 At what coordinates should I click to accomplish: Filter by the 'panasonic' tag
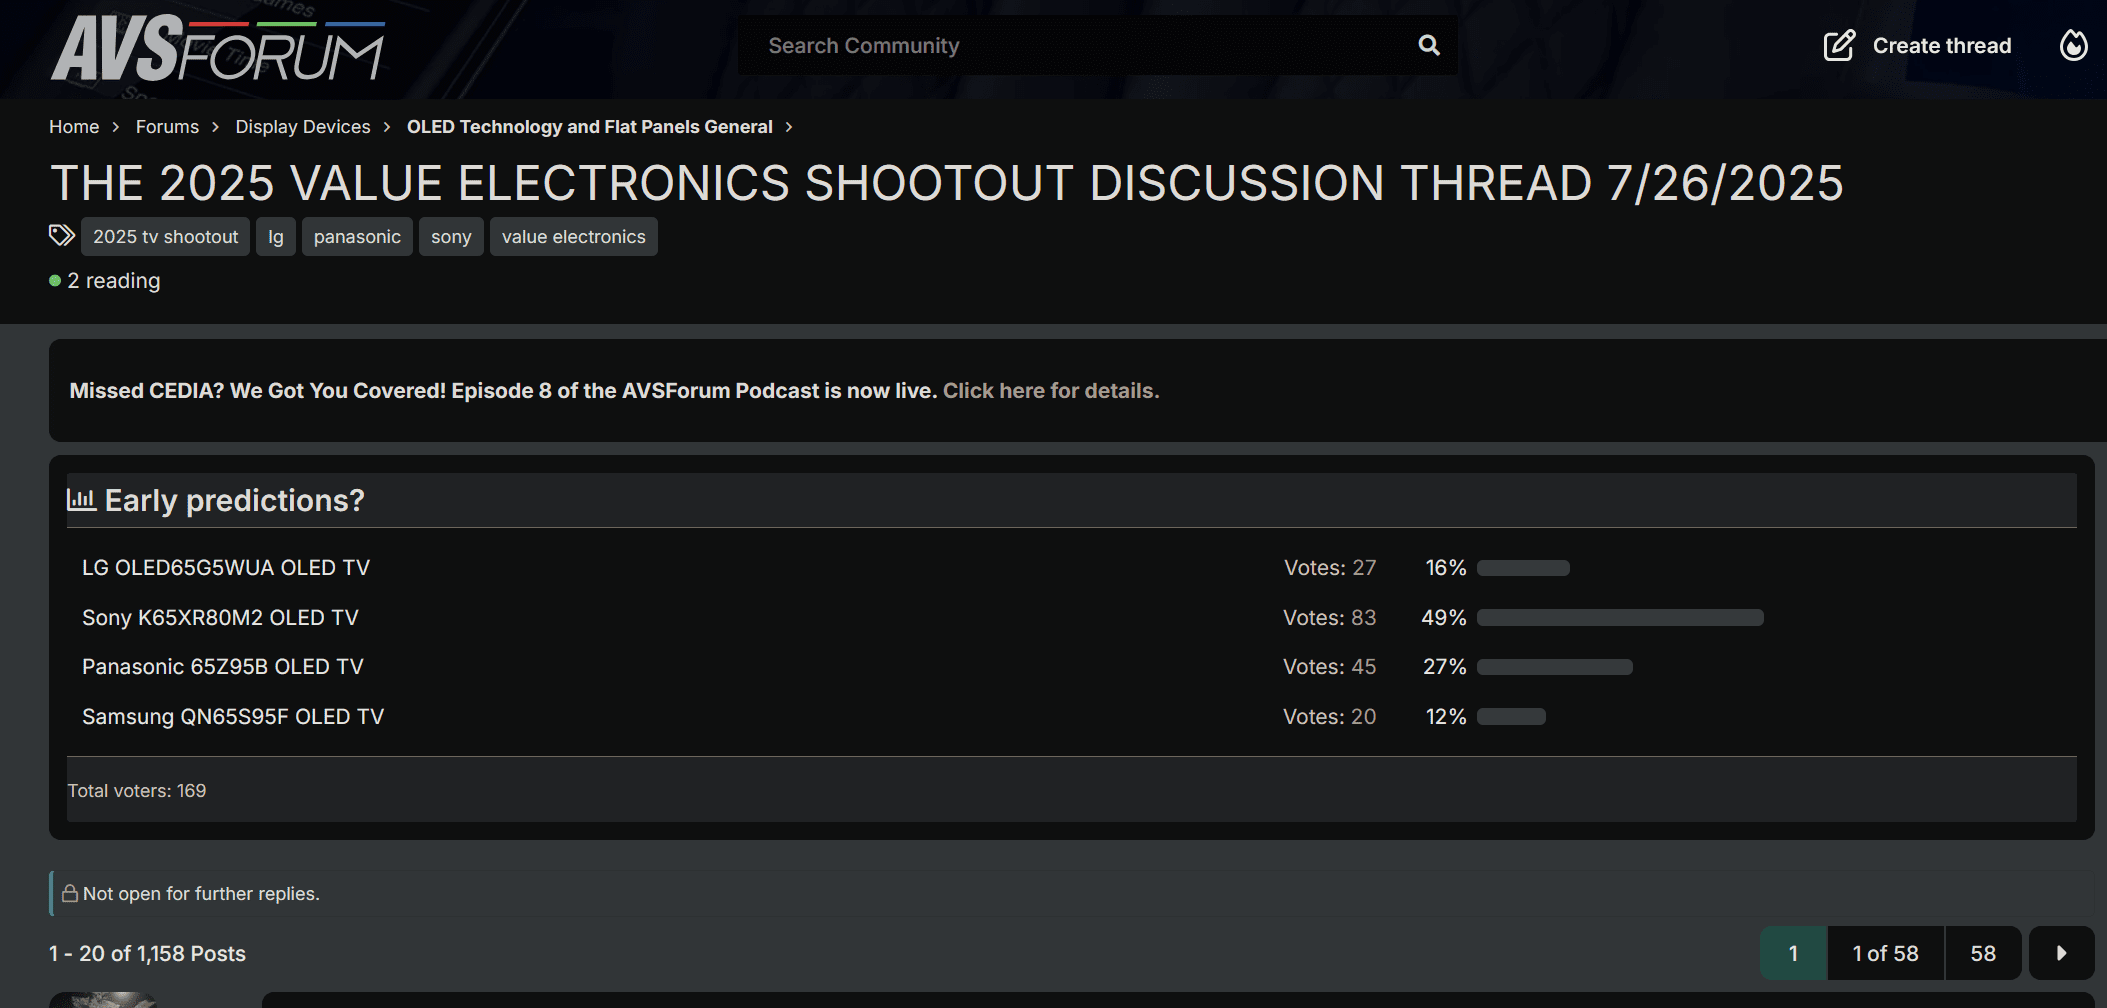[357, 237]
